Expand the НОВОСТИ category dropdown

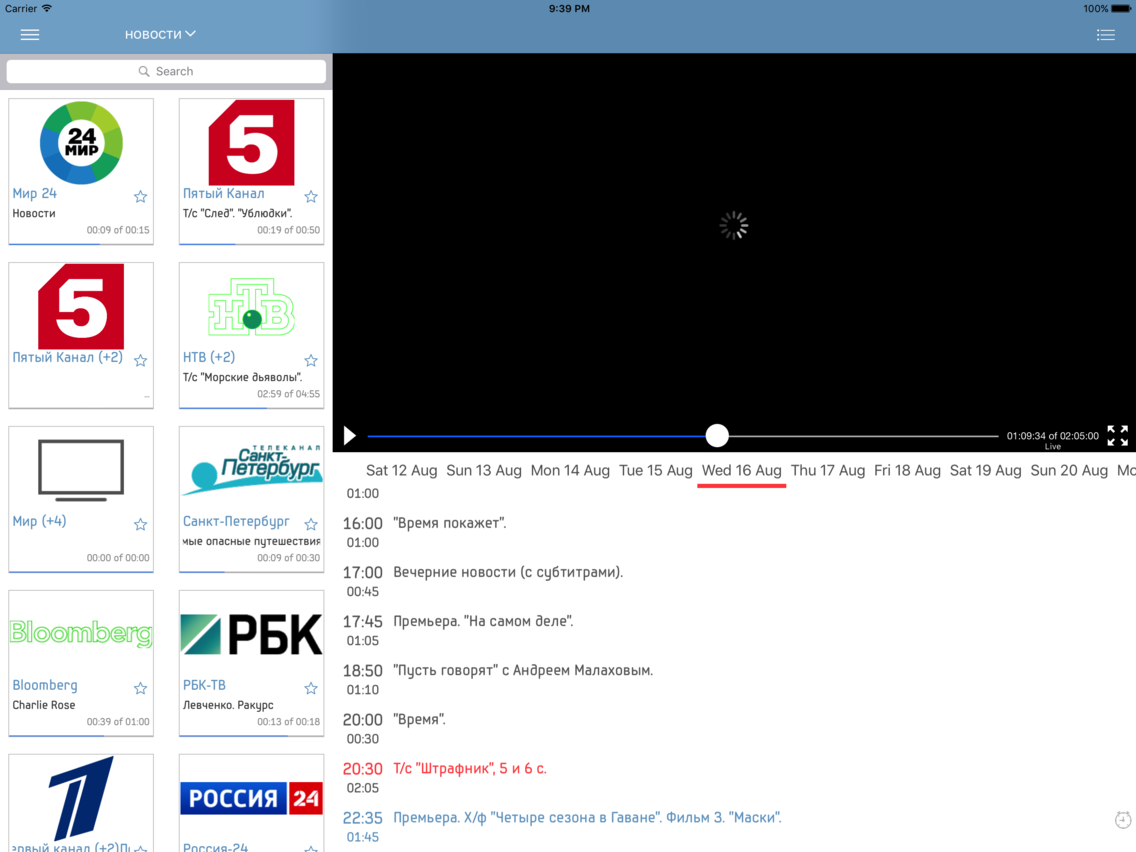point(160,34)
